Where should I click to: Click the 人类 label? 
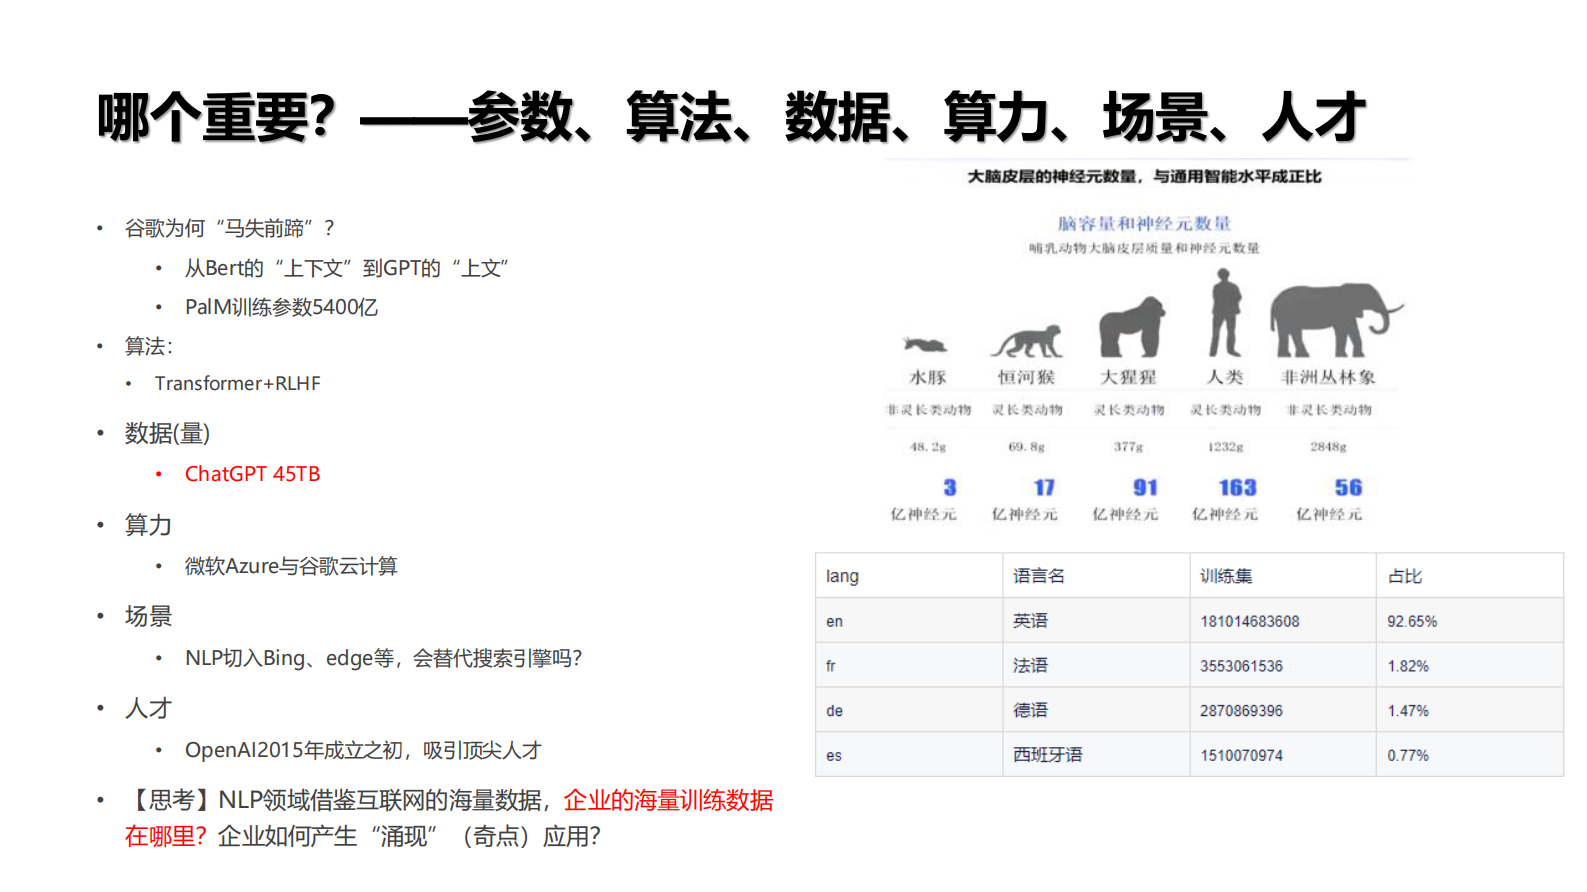coord(1225,377)
